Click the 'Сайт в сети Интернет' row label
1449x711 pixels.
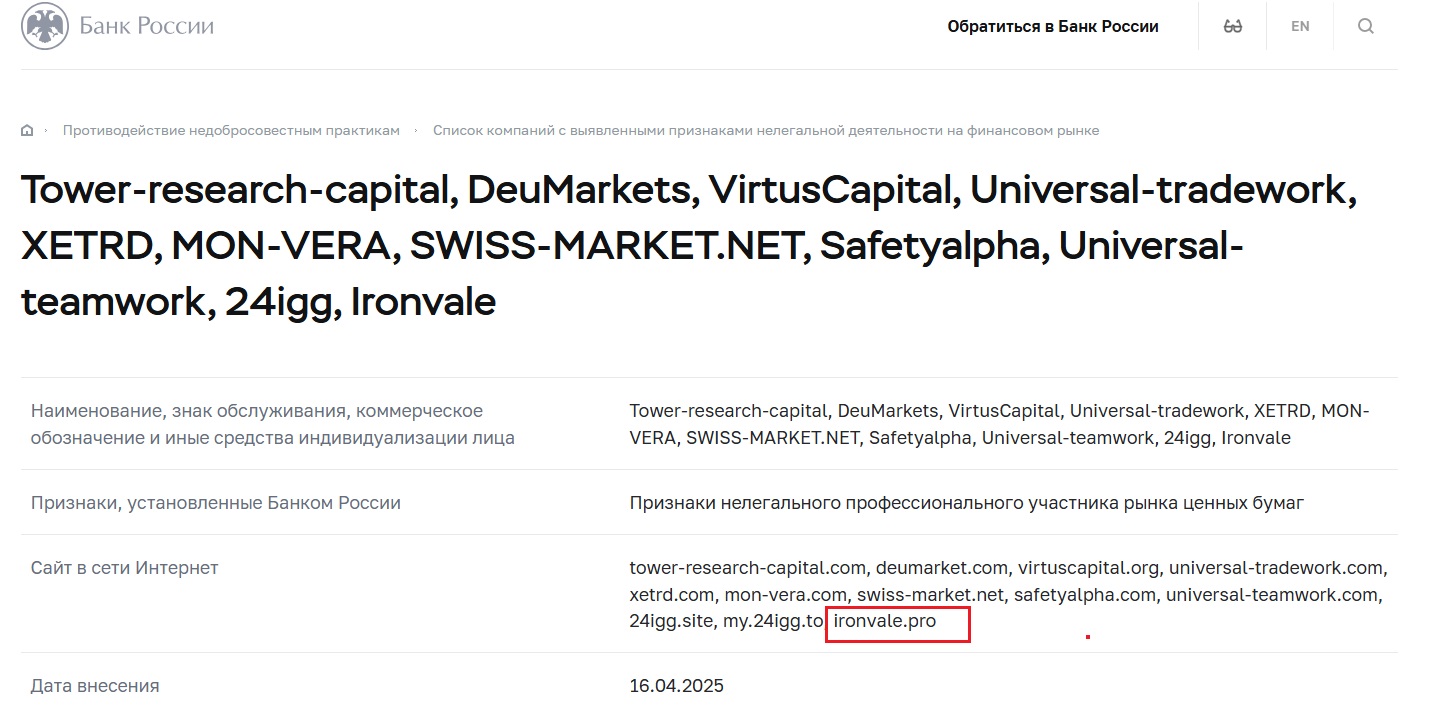pos(124,568)
